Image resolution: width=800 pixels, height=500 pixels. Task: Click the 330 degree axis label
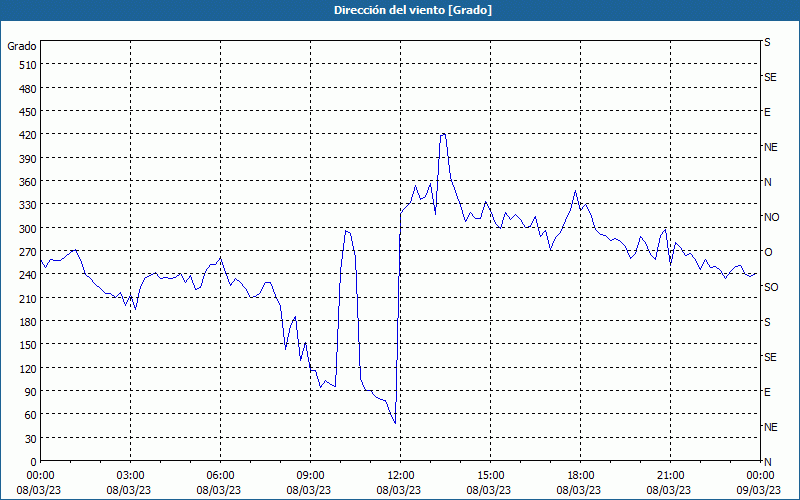click(28, 205)
